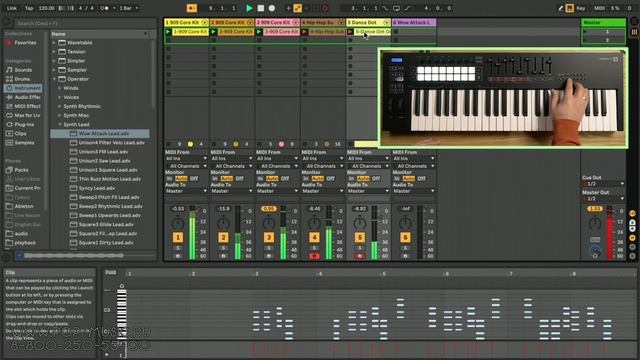Toggle track 3 activator button

269,237
